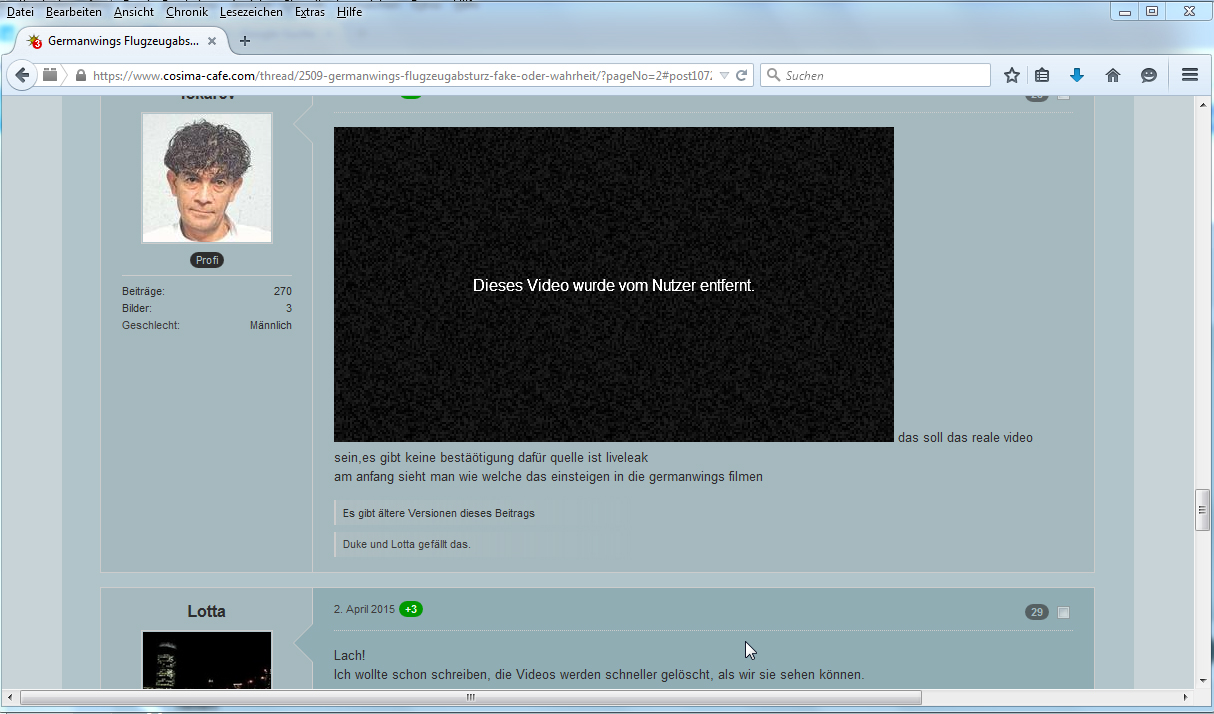Show bookmarks list icon in toolbar
1214x714 pixels.
(1042, 75)
